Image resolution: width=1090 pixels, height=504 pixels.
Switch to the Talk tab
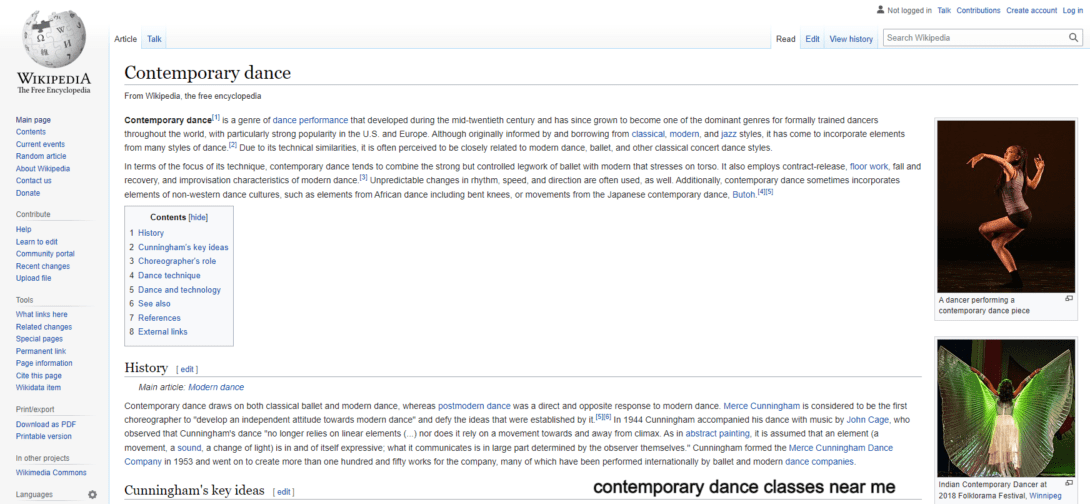point(154,39)
